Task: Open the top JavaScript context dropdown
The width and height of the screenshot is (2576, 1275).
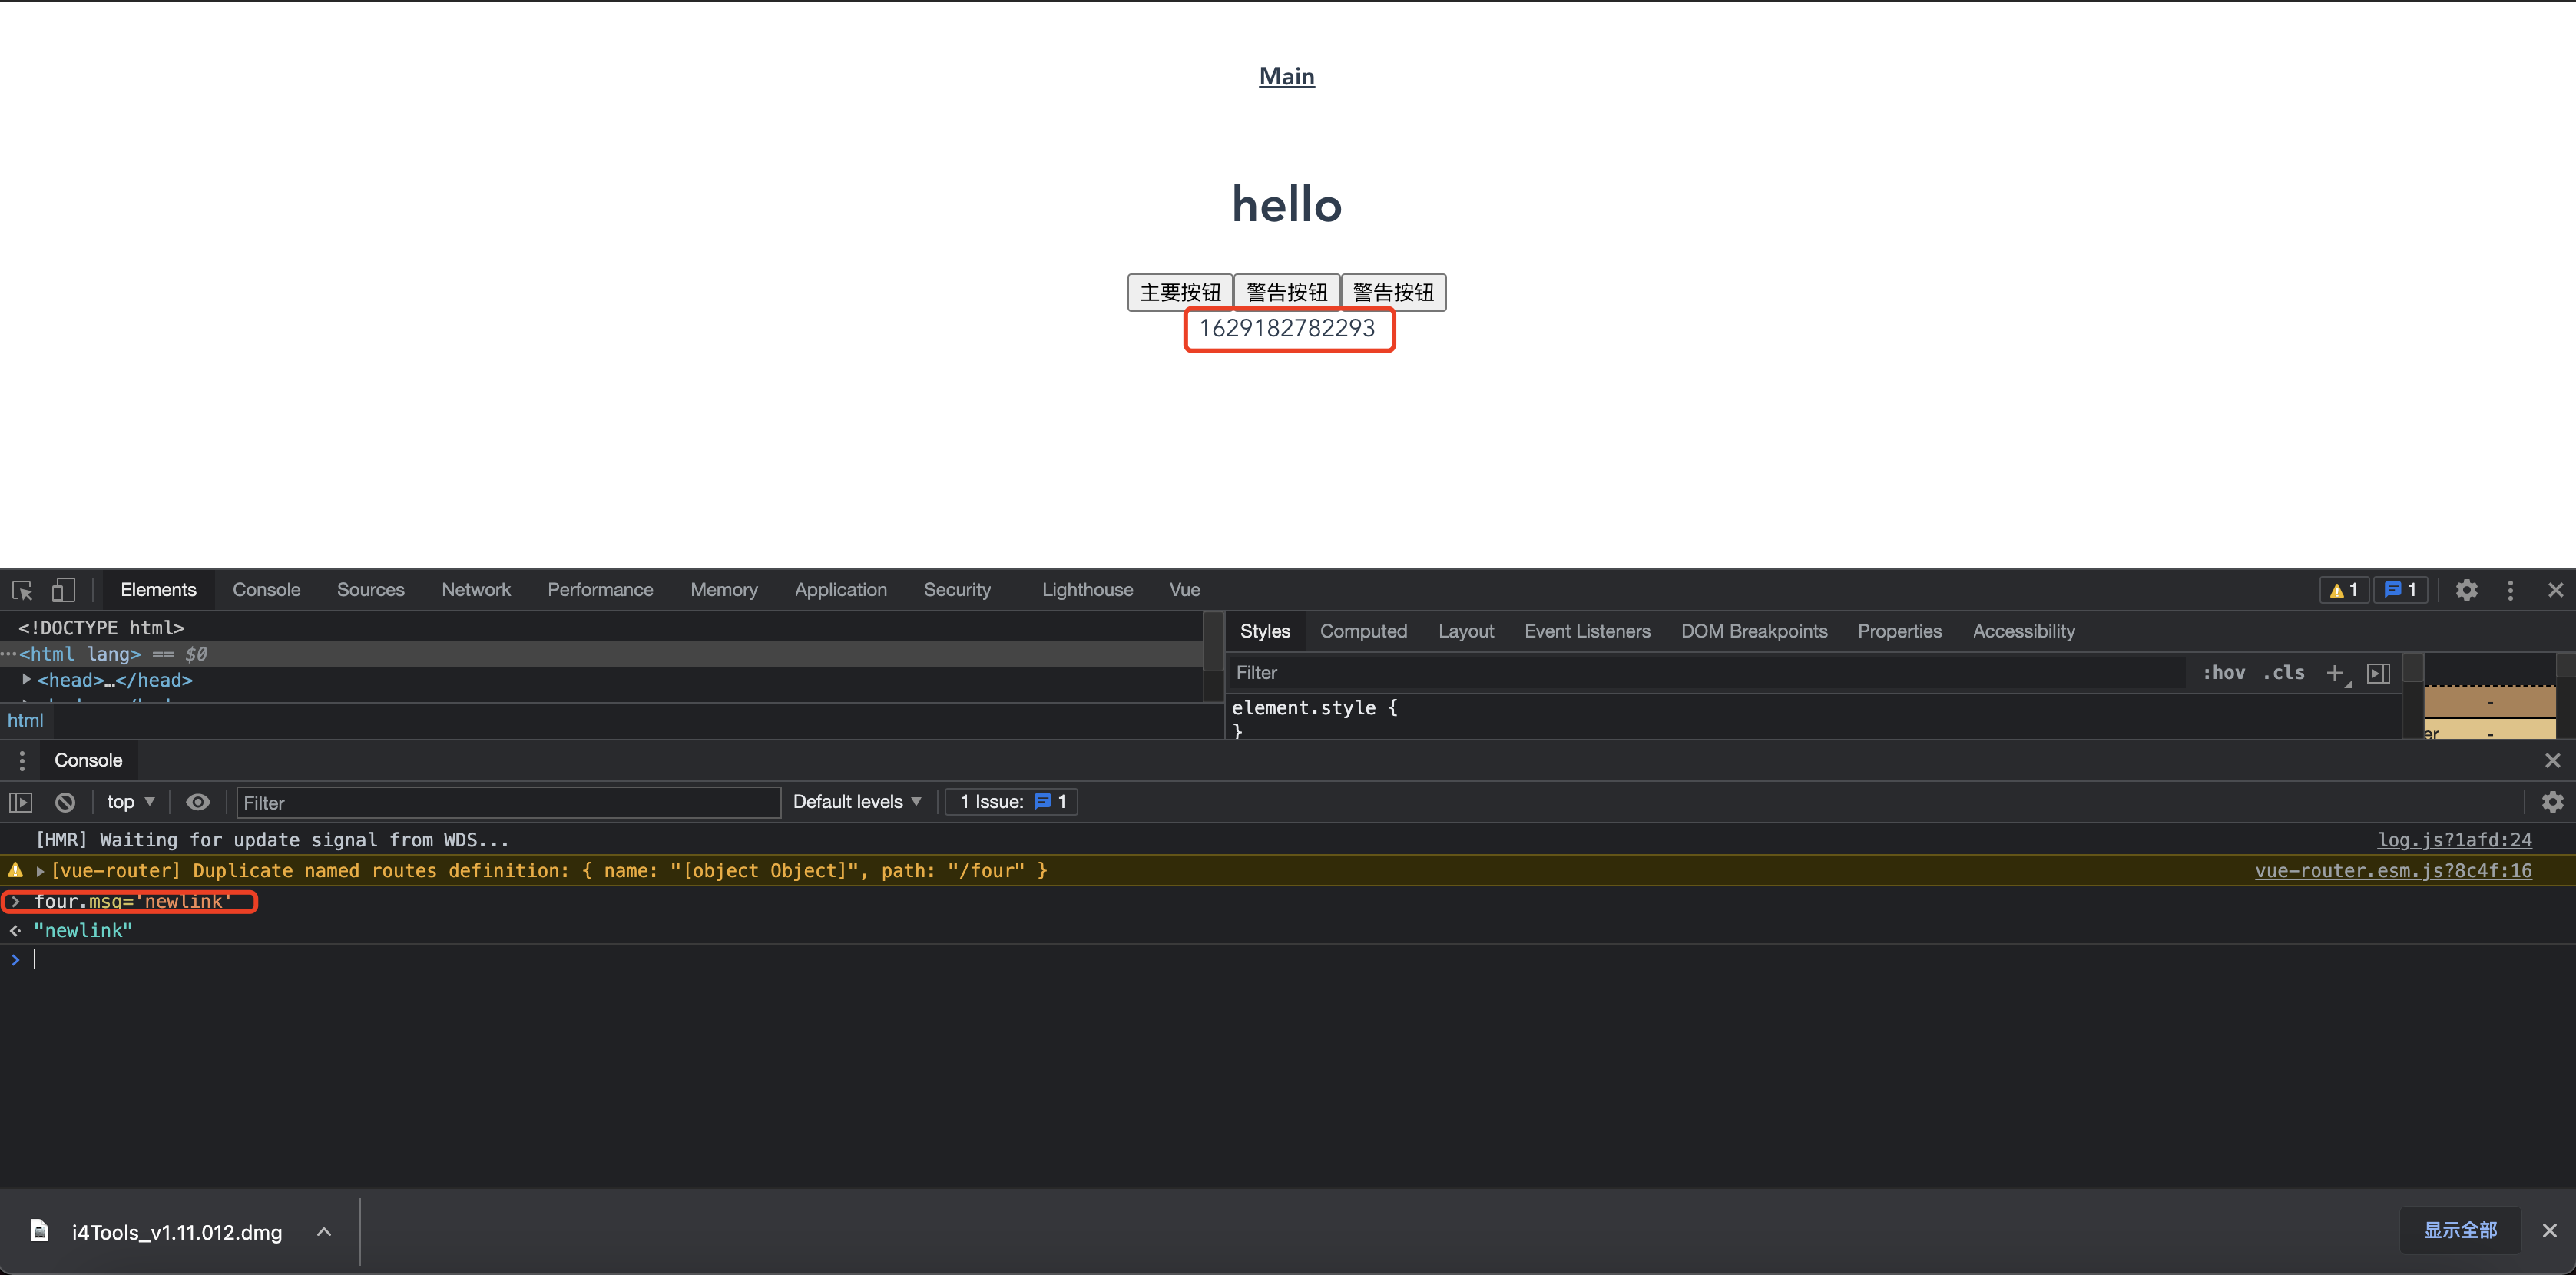Action: [130, 802]
